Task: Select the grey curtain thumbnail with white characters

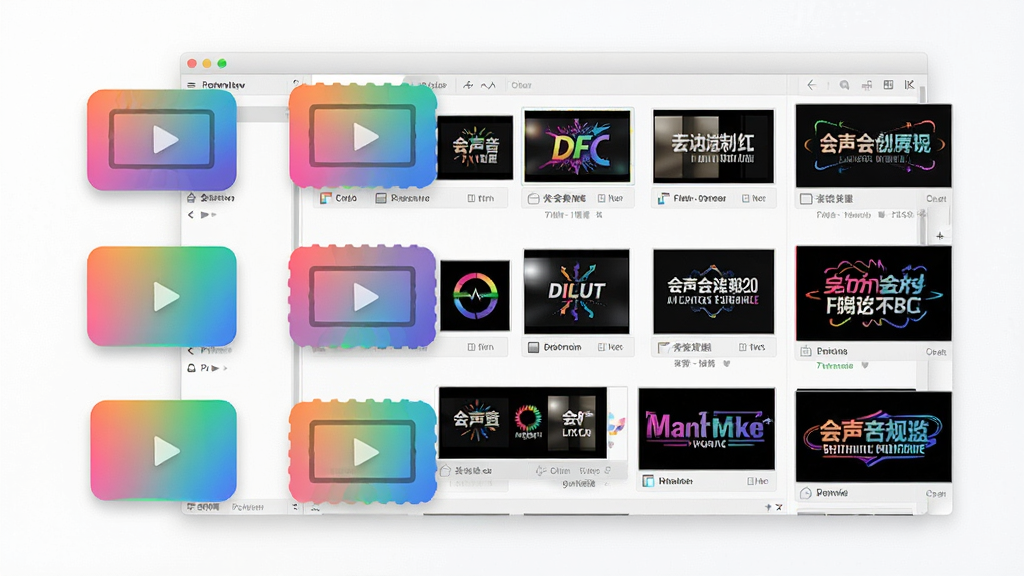Action: [713, 146]
